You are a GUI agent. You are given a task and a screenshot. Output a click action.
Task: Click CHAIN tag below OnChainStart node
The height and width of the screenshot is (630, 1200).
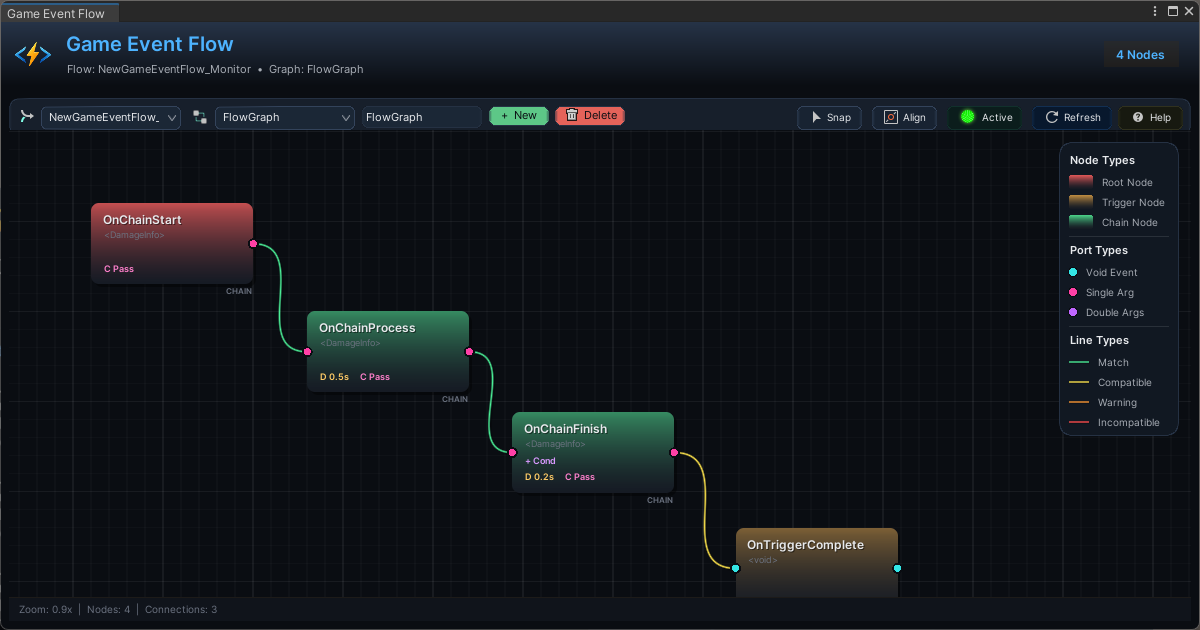tap(239, 292)
